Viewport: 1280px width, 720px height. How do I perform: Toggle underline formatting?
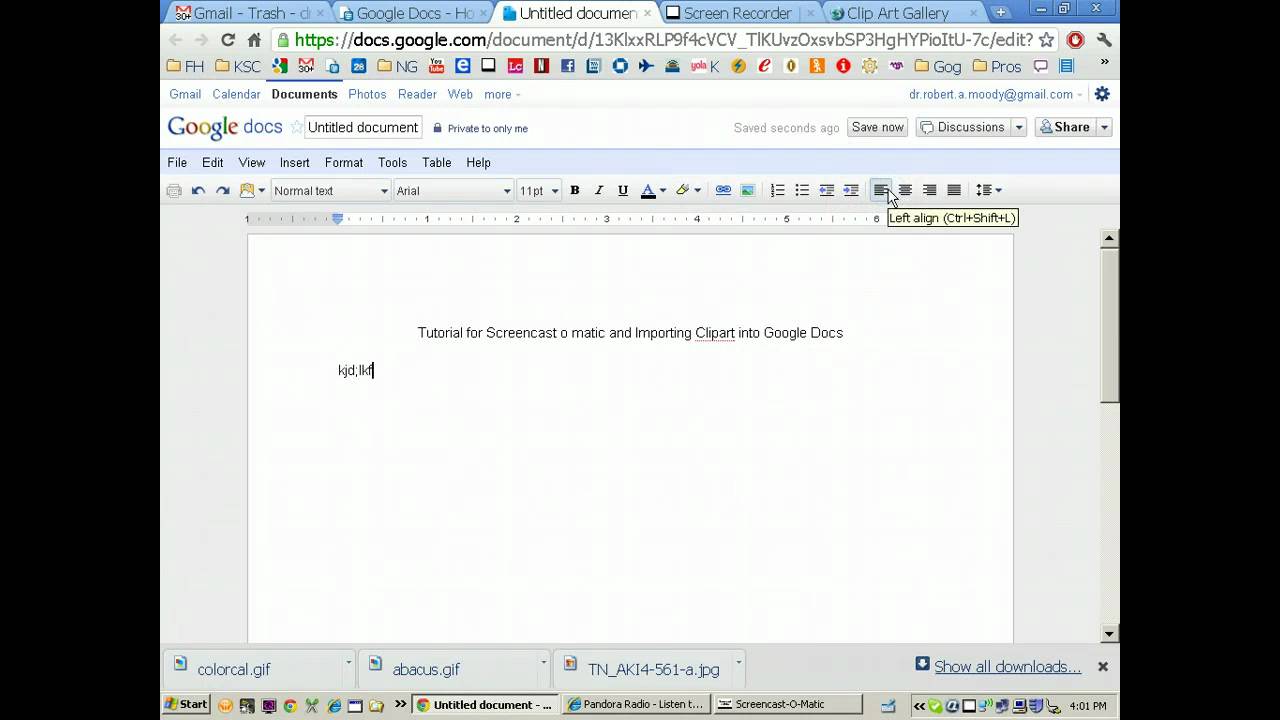click(x=623, y=191)
